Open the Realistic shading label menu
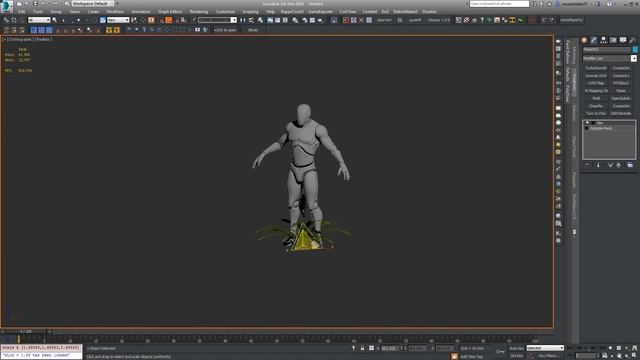The width and height of the screenshot is (640, 360). point(43,40)
